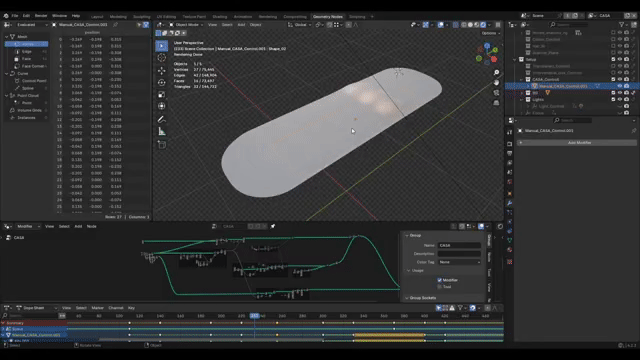
Task: Open the Global transform orientation dropdown
Action: 300,25
